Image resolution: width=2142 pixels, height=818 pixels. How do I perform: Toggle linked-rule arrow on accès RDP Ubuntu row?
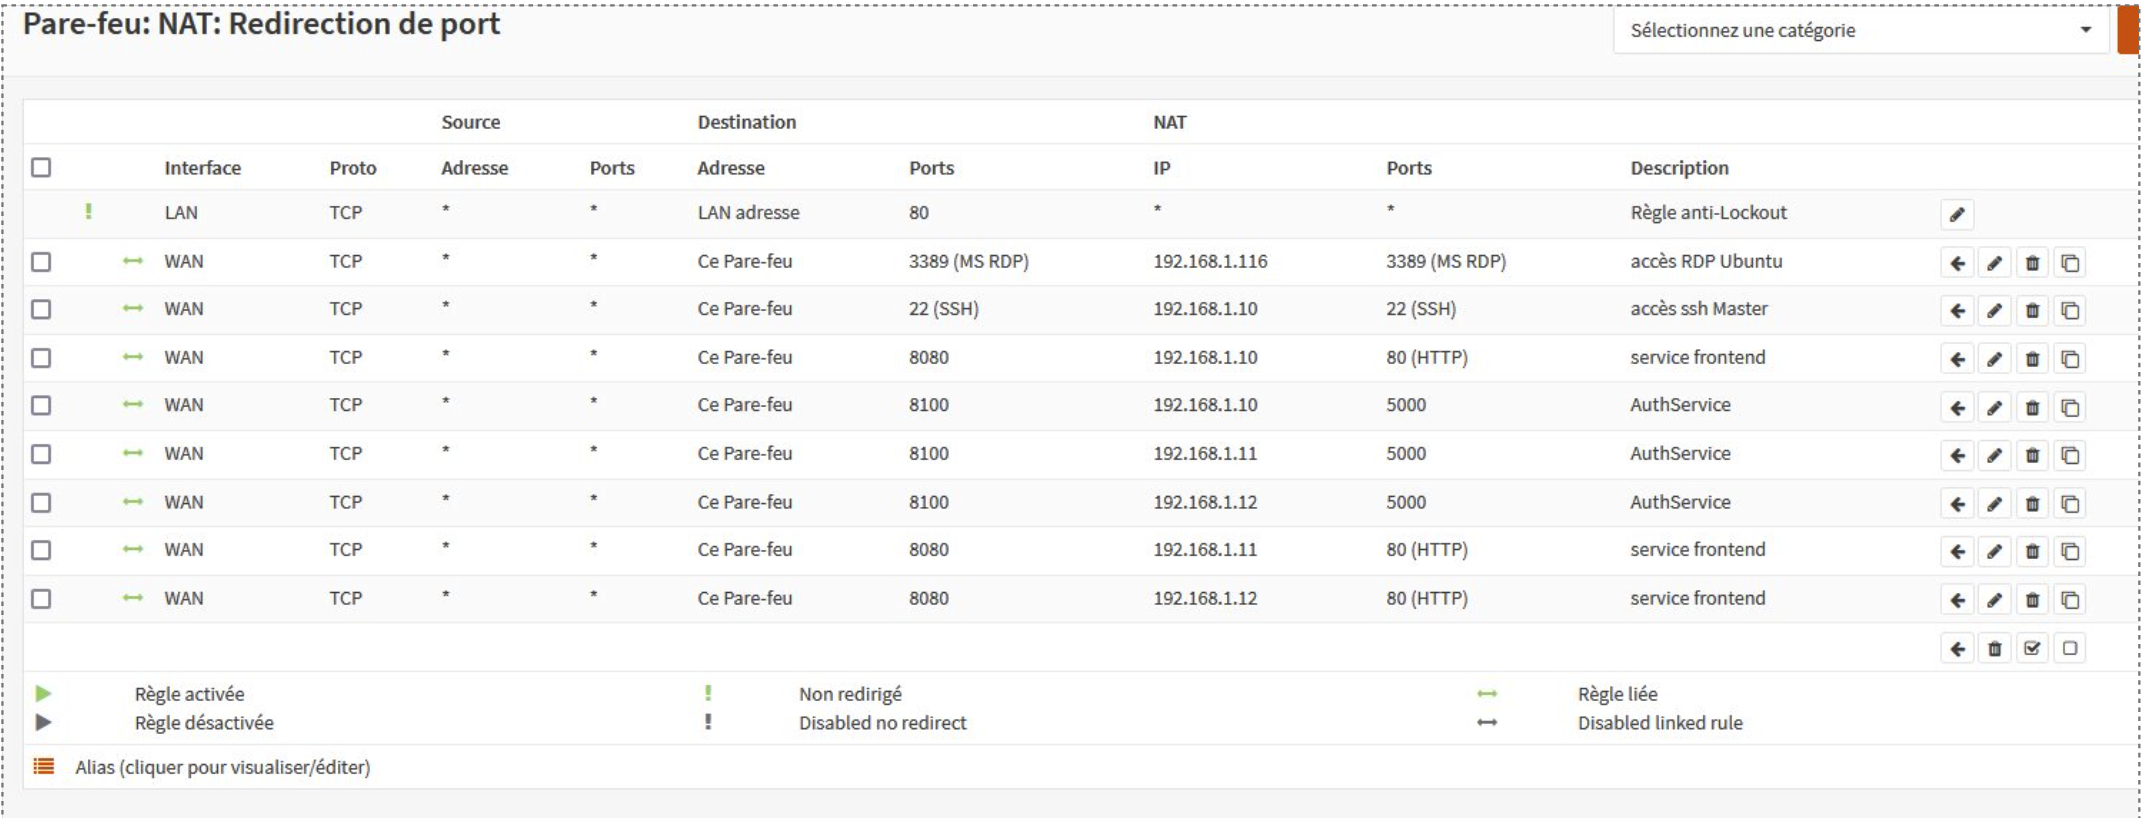(x=133, y=261)
